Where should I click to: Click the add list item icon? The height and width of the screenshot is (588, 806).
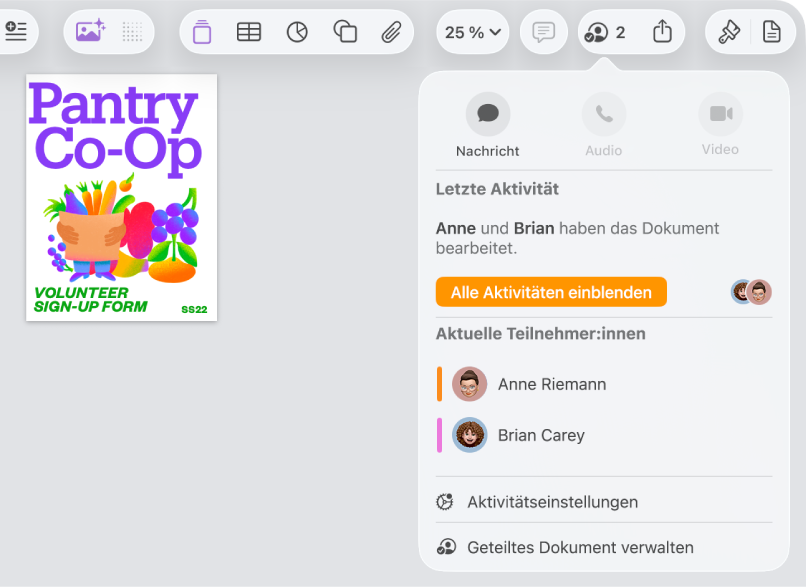click(15, 31)
